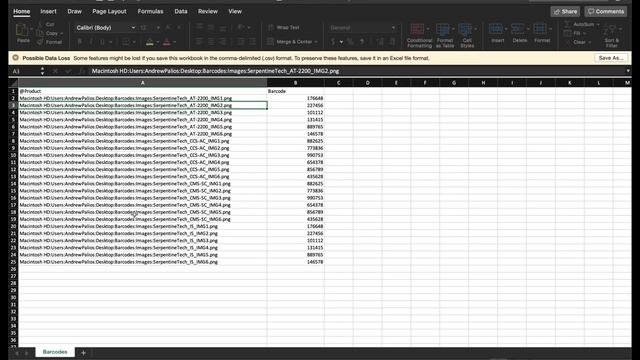Select the Barcode header cell
Viewport: 640px width, 360px height.
point(296,91)
